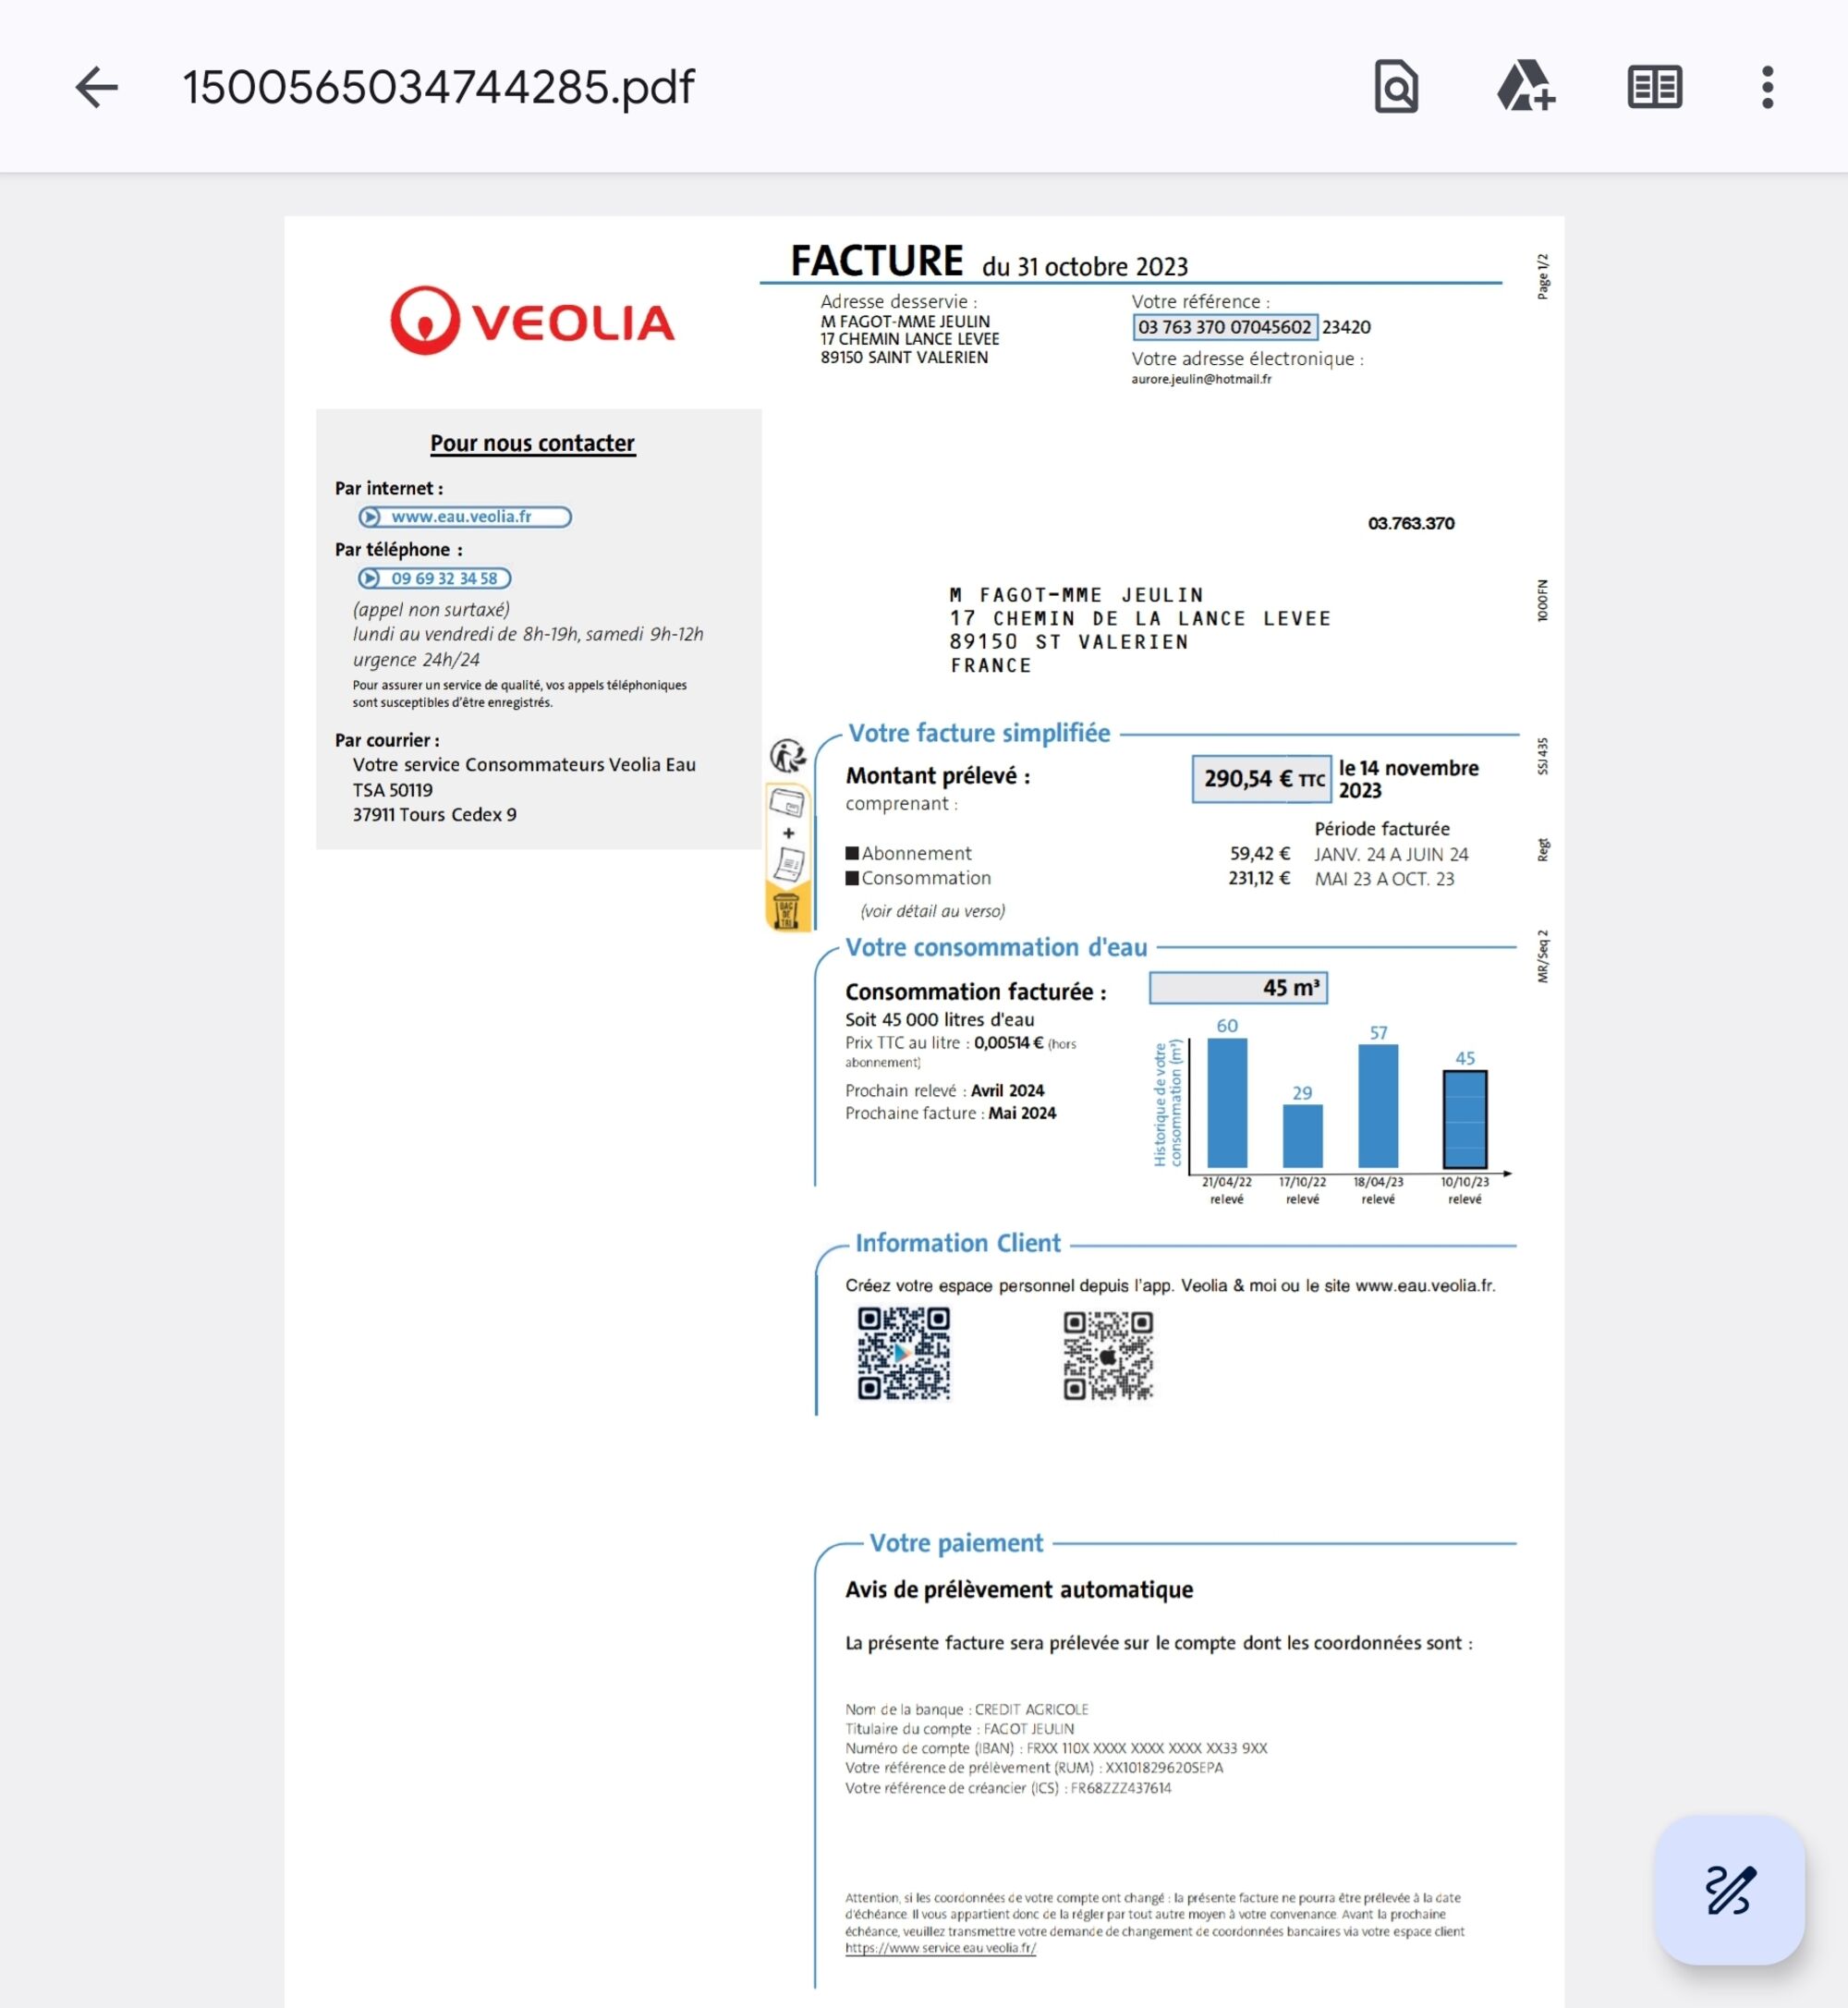Tap the Veolia logo
Image resolution: width=1848 pixels, height=2008 pixels.
tap(532, 321)
